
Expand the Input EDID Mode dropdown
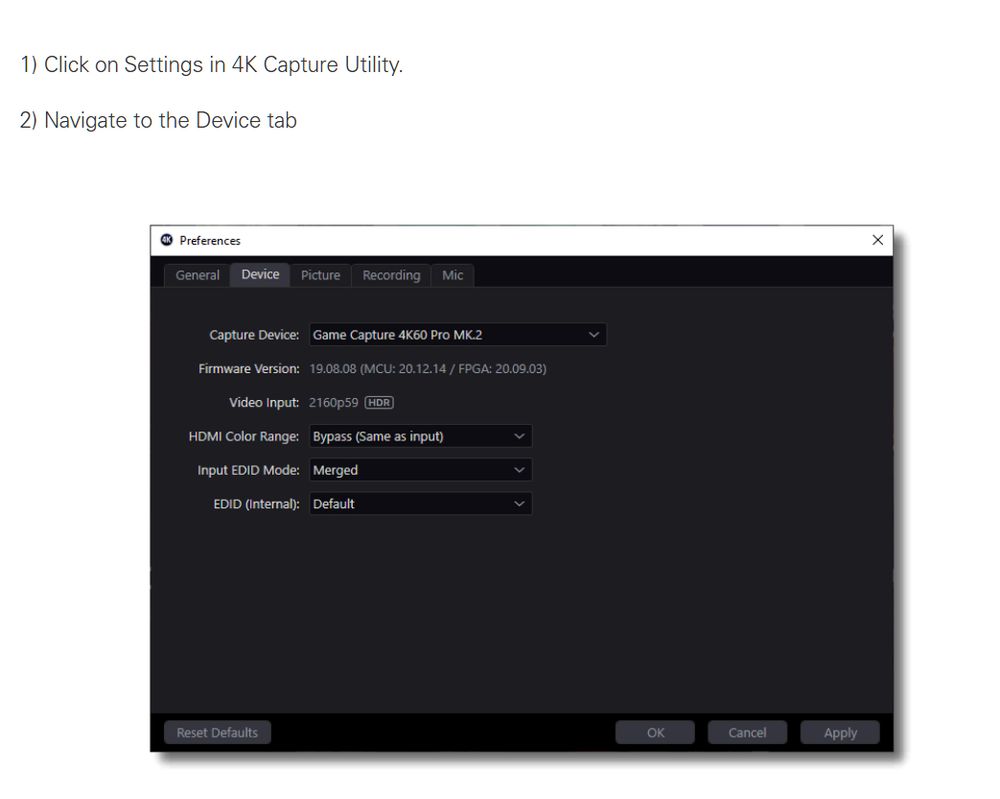pyautogui.click(x=420, y=470)
